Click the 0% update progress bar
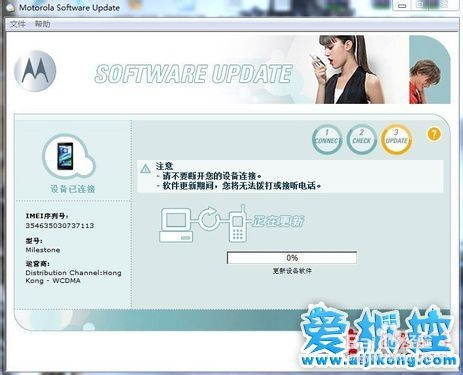463x375 pixels. [292, 258]
